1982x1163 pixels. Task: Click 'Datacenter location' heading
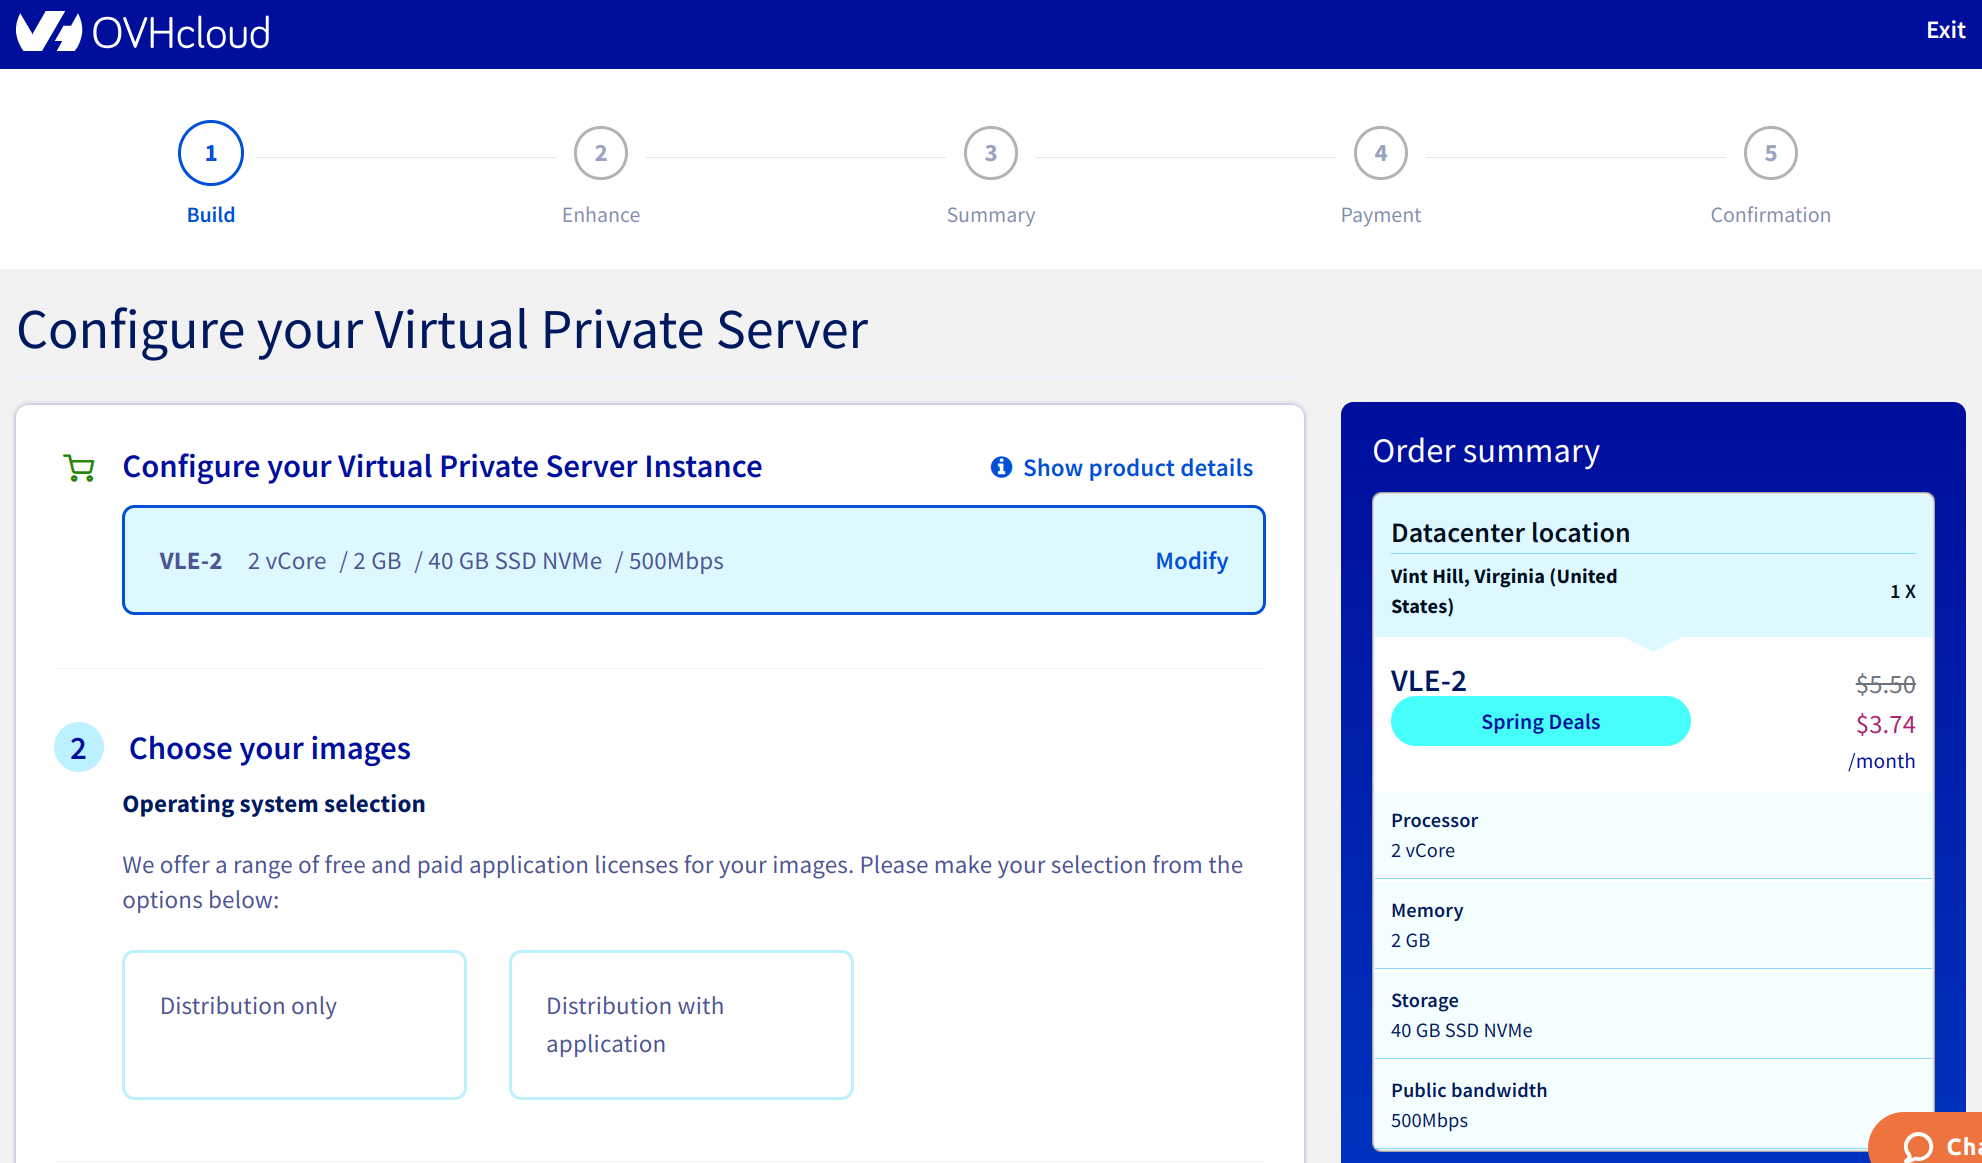pos(1510,533)
